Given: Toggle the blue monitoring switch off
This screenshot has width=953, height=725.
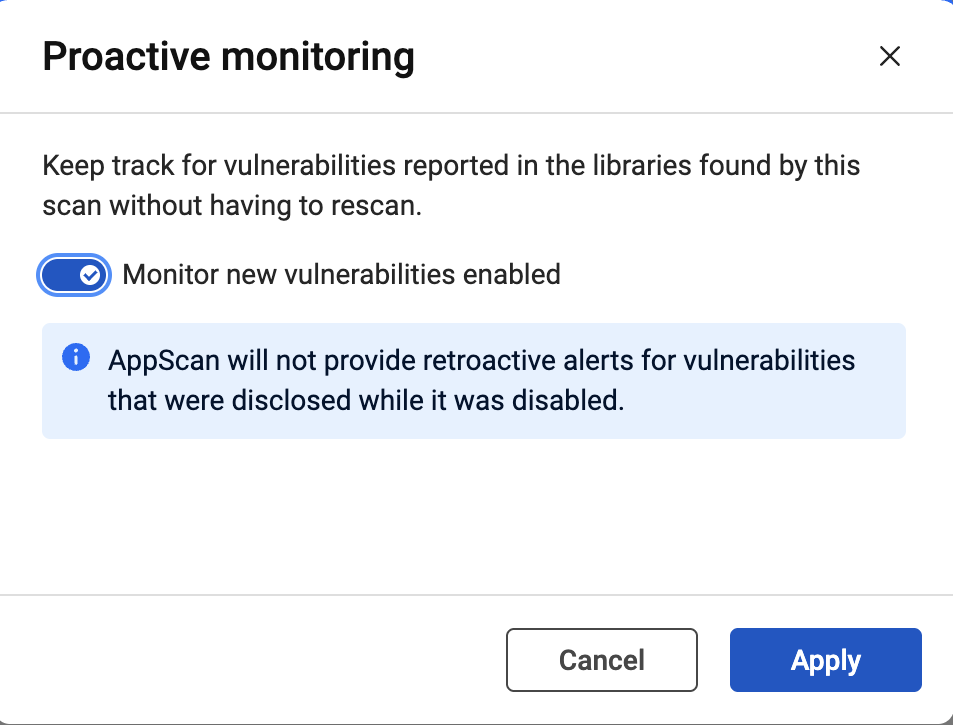Looking at the screenshot, I should coord(74,275).
